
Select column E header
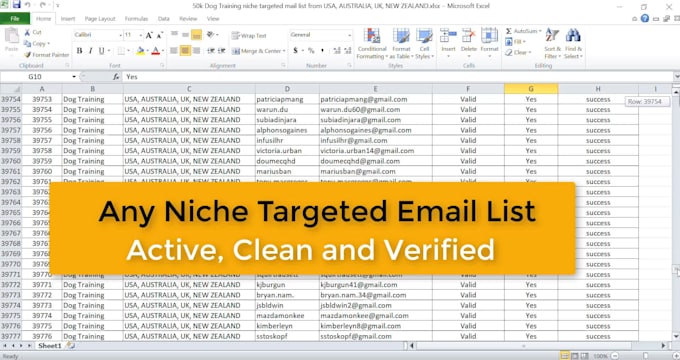click(x=375, y=88)
